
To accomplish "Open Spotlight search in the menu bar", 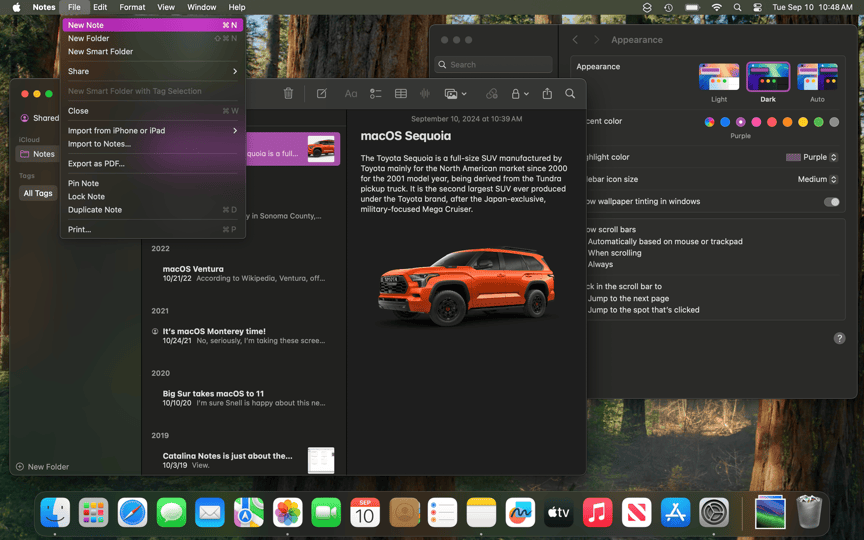I will (x=737, y=7).
